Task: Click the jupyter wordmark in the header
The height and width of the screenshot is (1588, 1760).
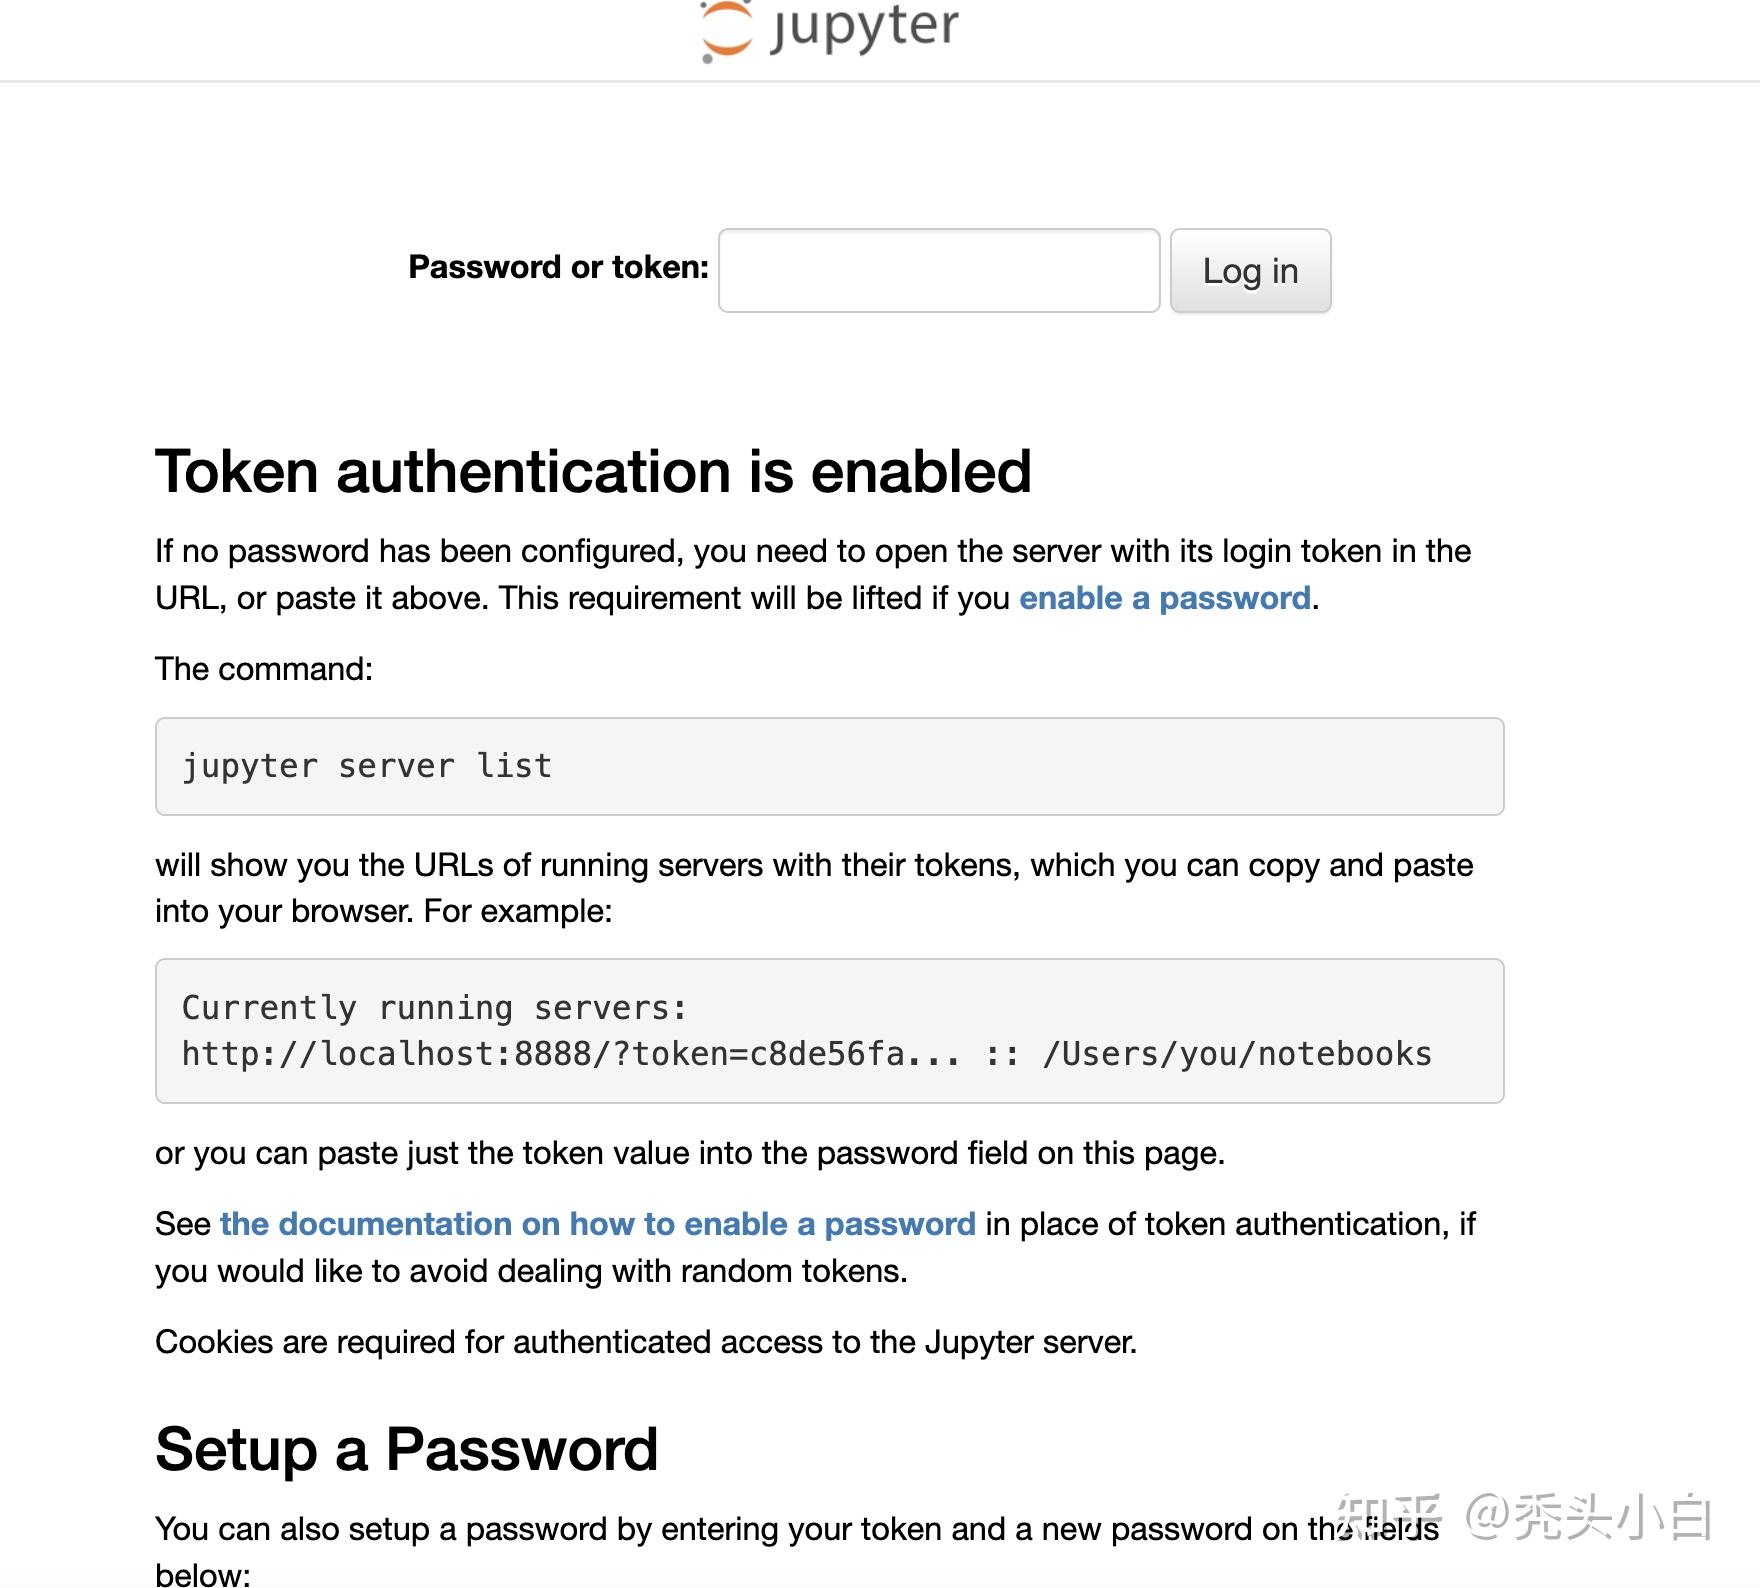Action: [x=865, y=26]
